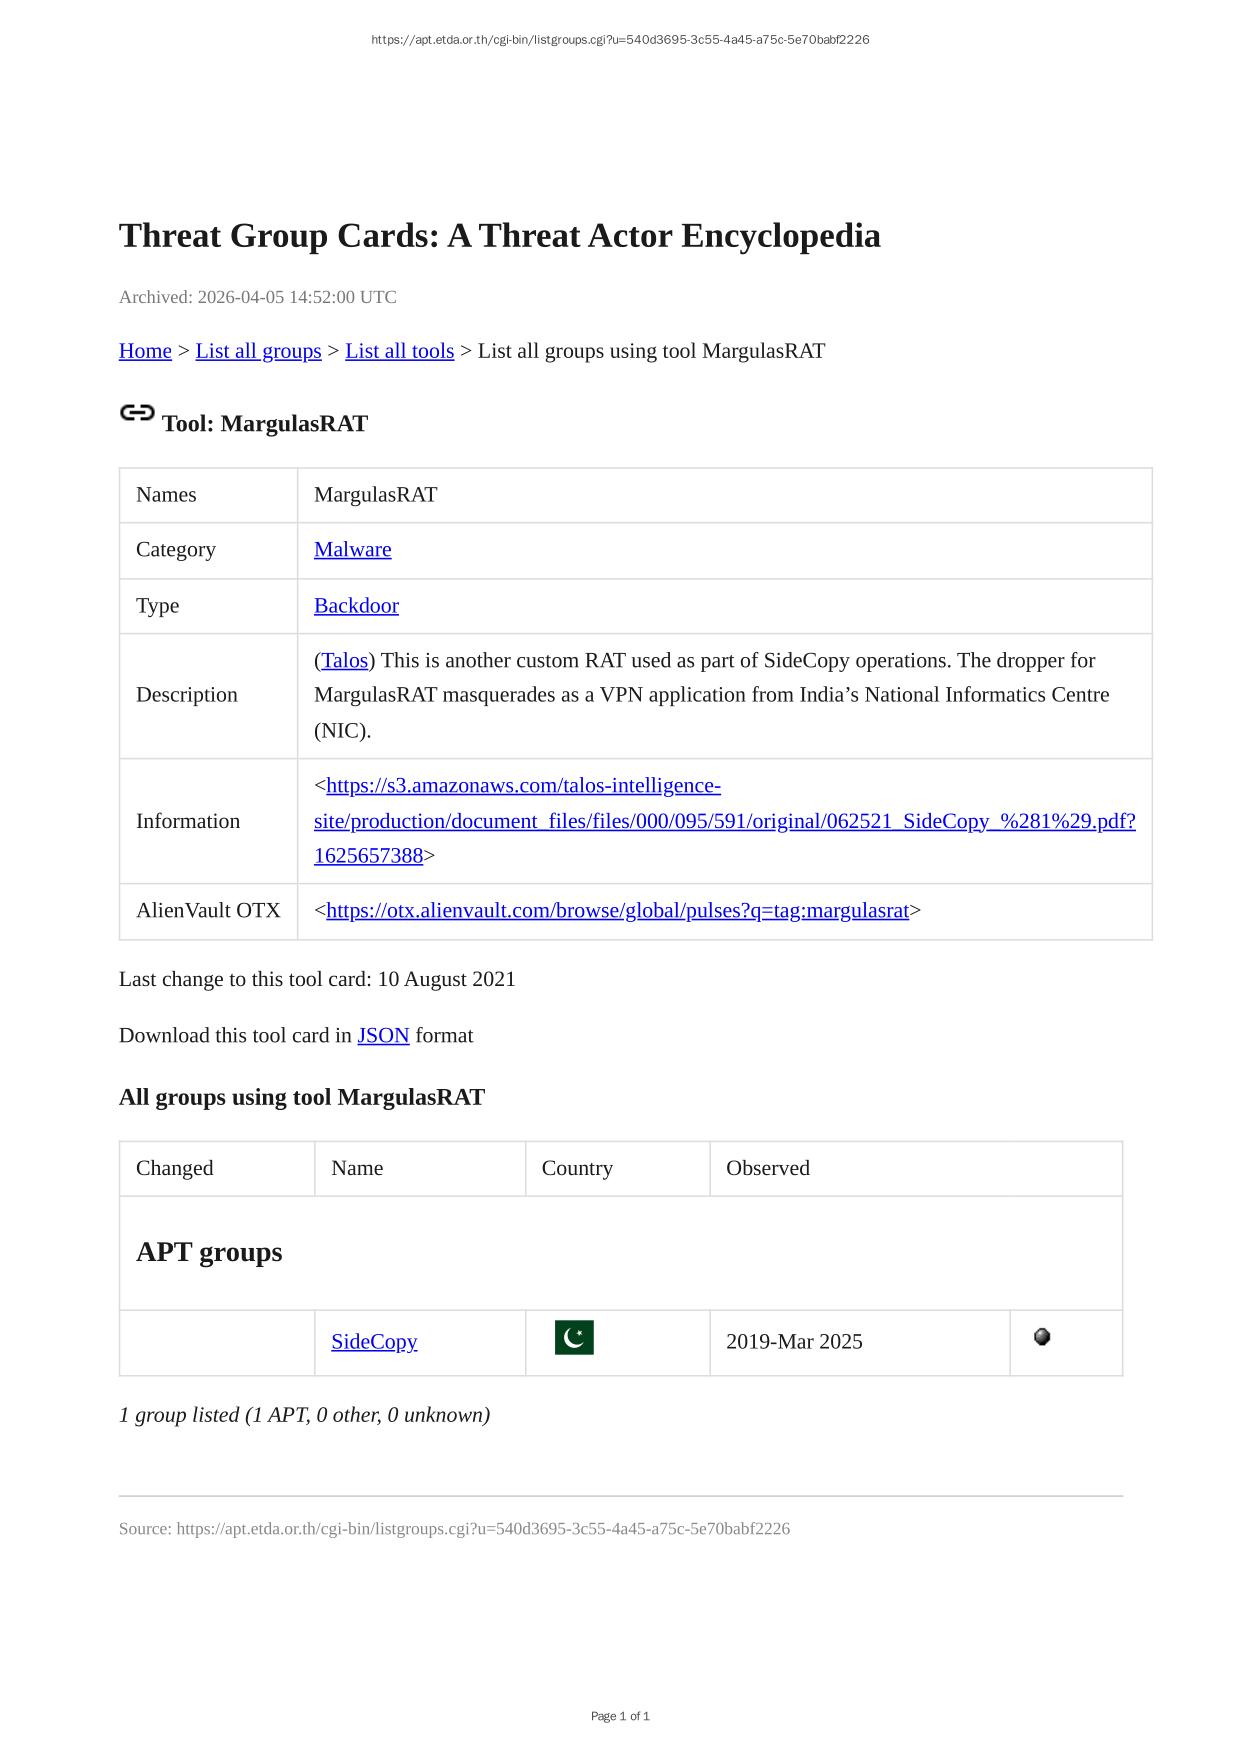
Task: Open the Talos source link in description
Action: [345, 661]
